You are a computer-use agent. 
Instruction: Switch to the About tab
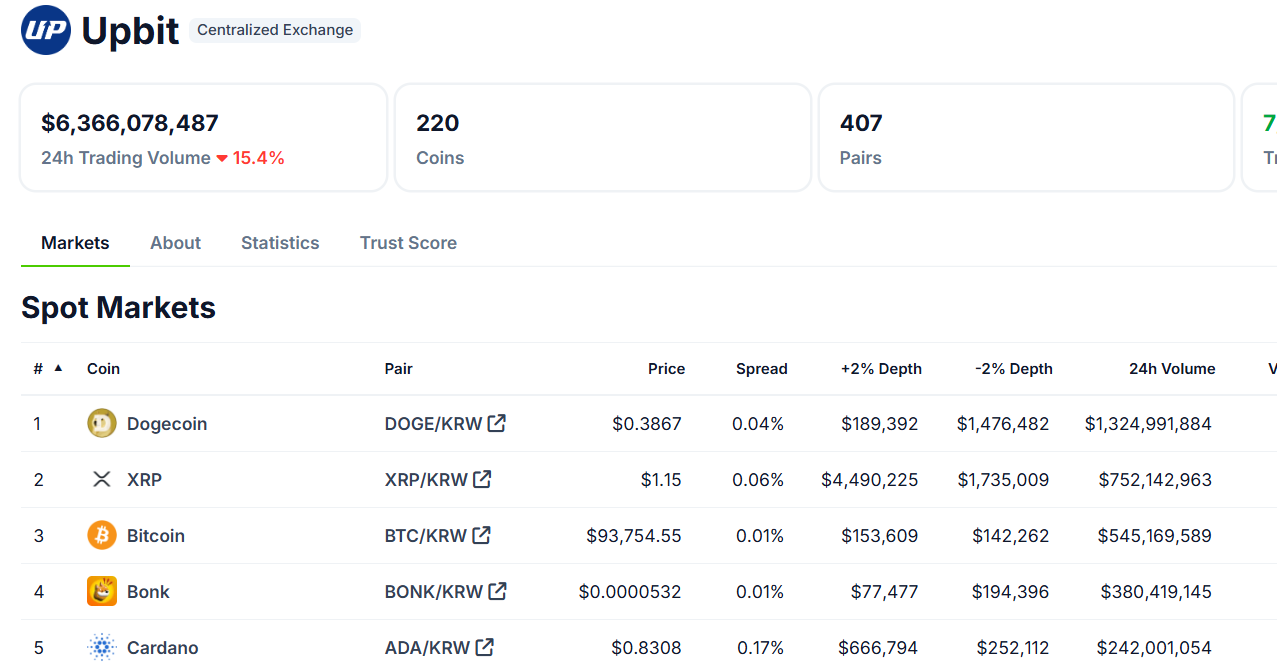(x=175, y=243)
